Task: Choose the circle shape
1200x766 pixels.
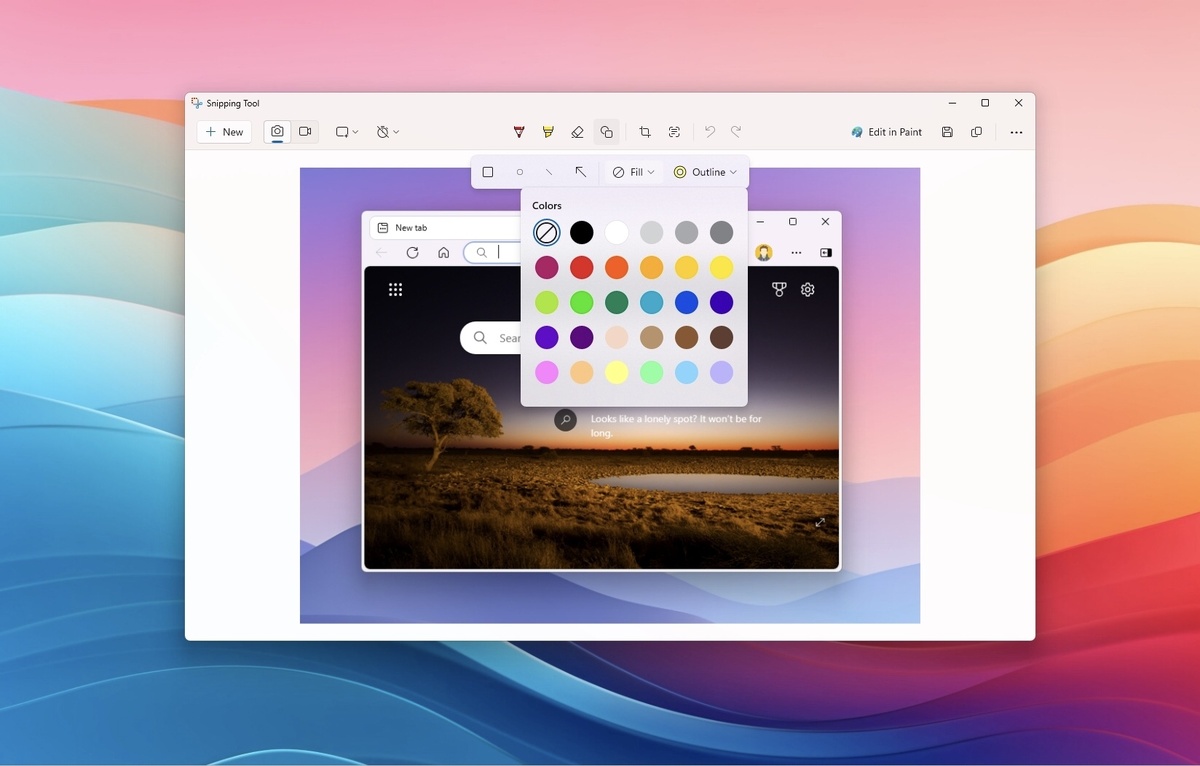Action: [520, 172]
